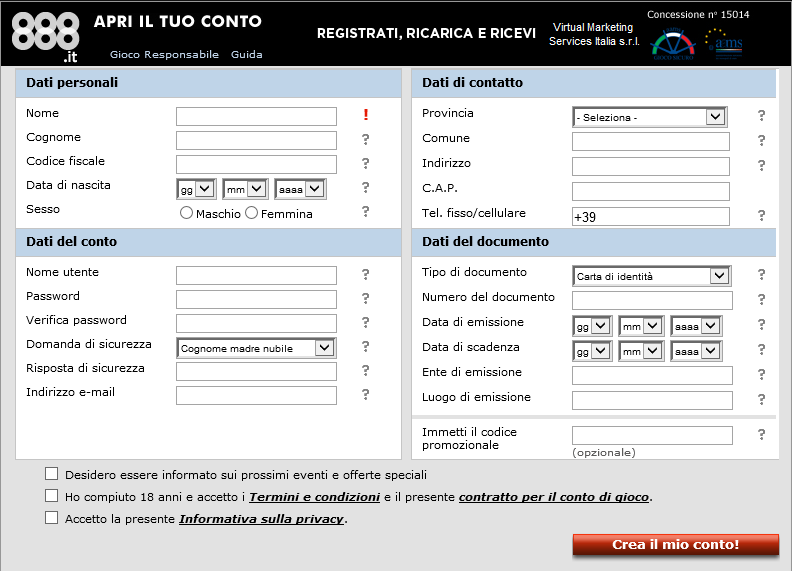Open the Tipo di documento dropdown
Viewport: 792px width, 571px height.
pos(652,276)
